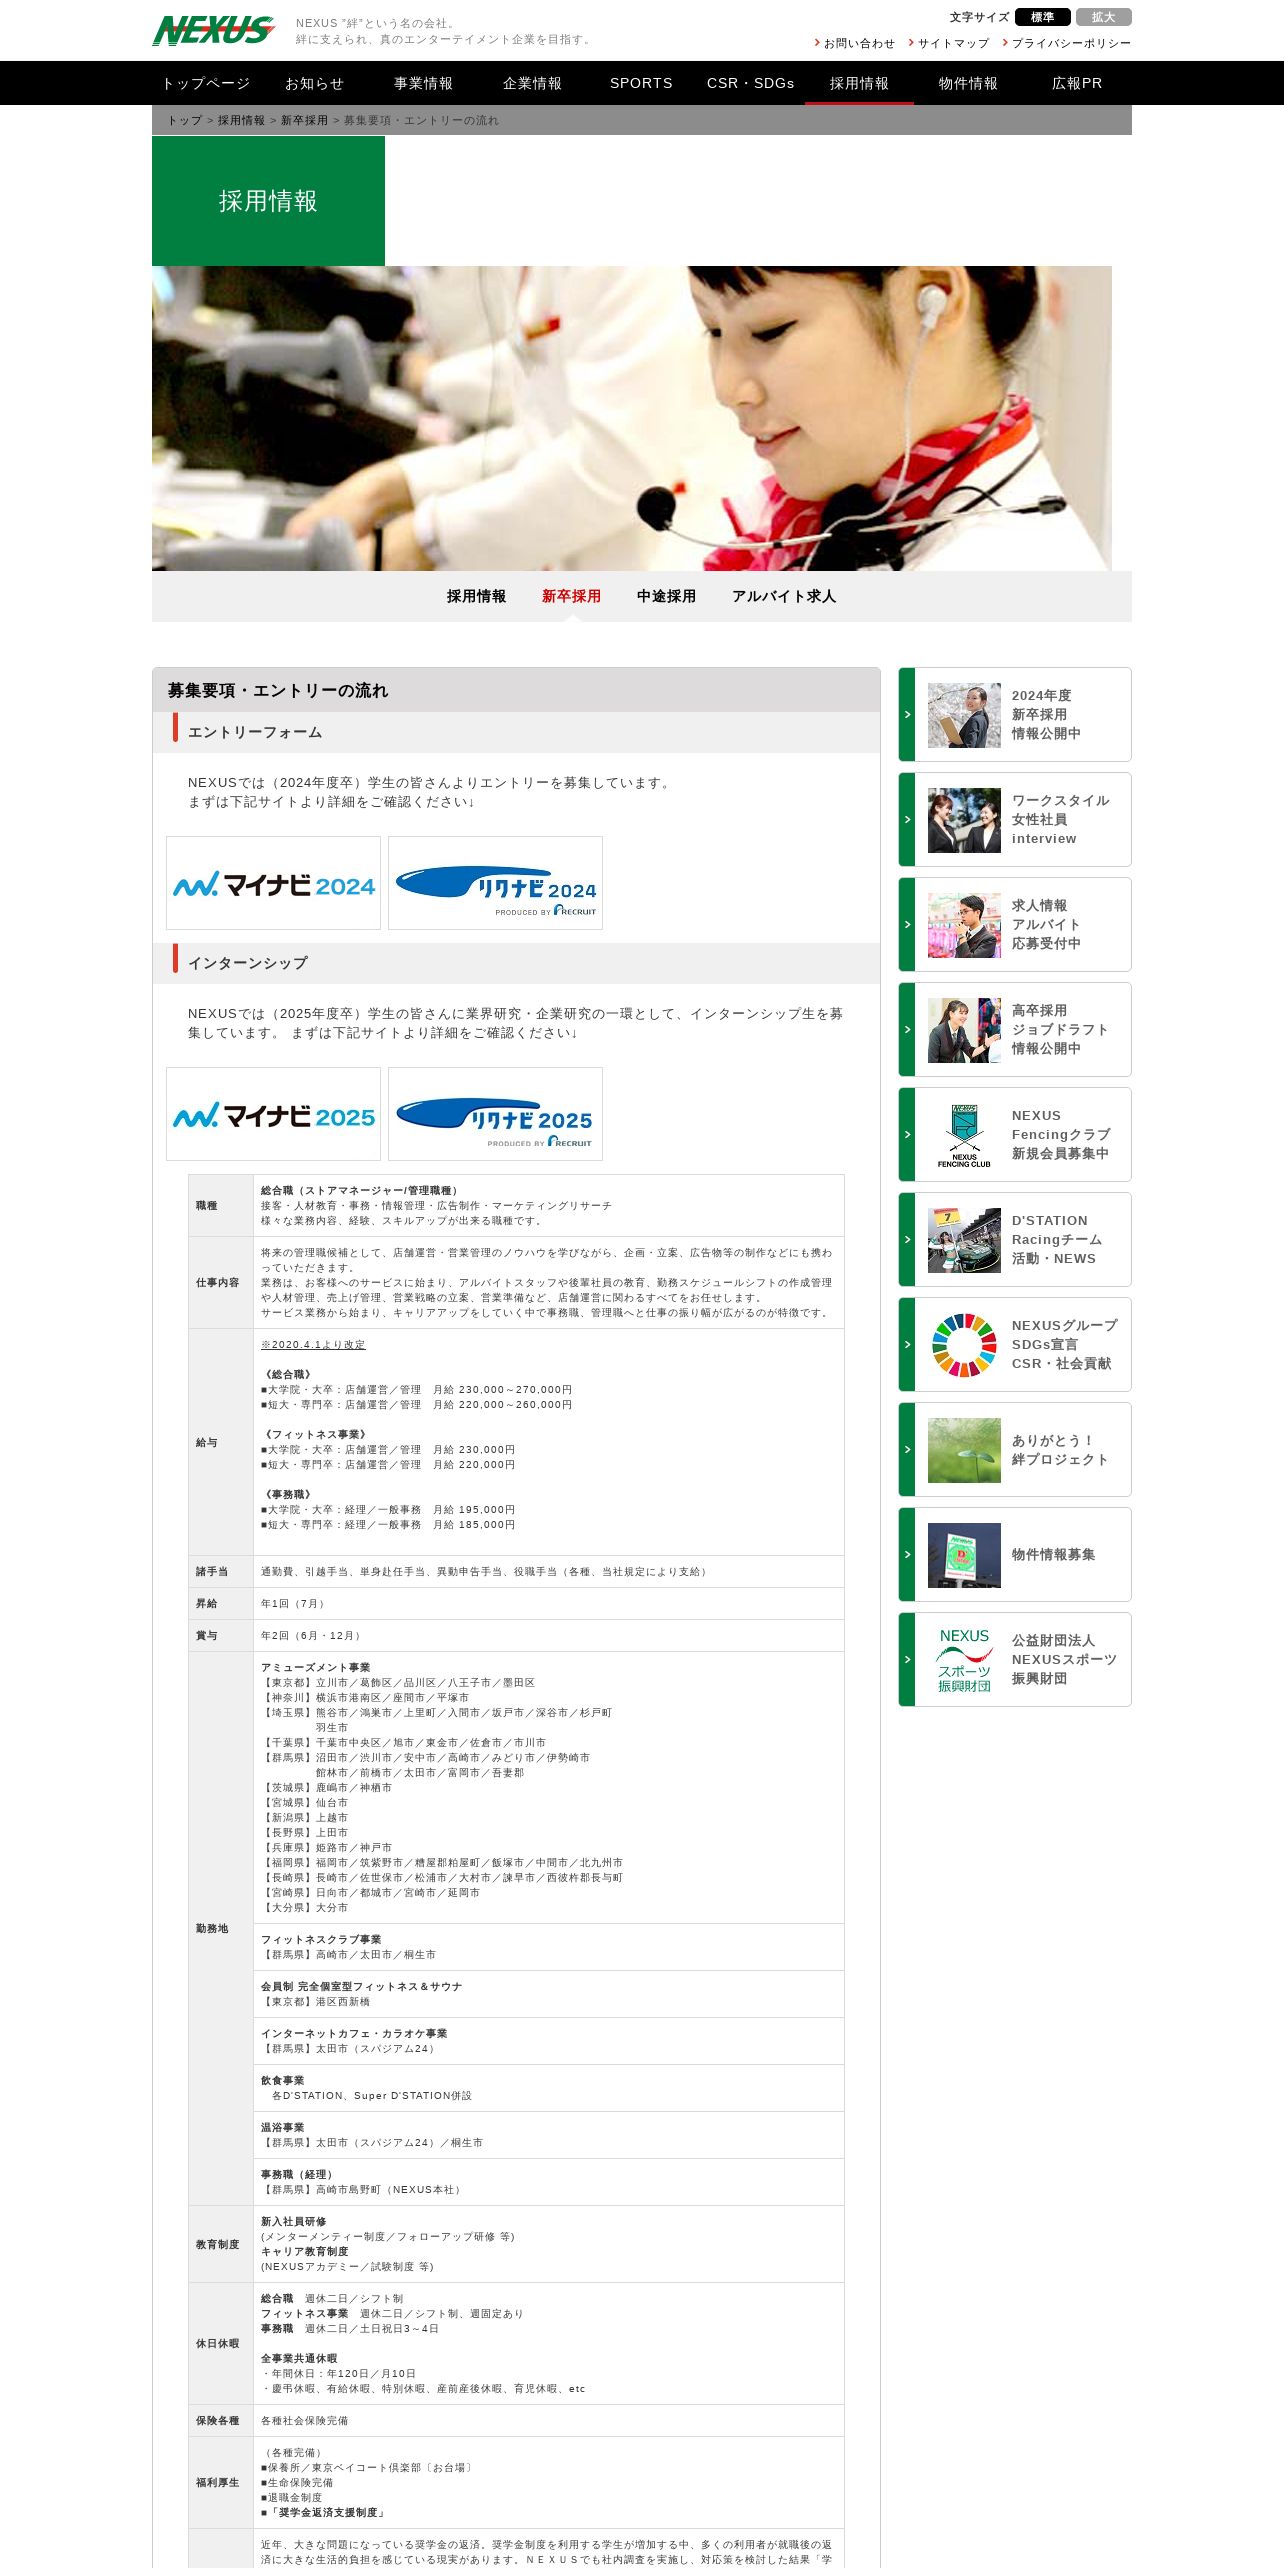Click the SDGs color wheel icon

[964, 1345]
